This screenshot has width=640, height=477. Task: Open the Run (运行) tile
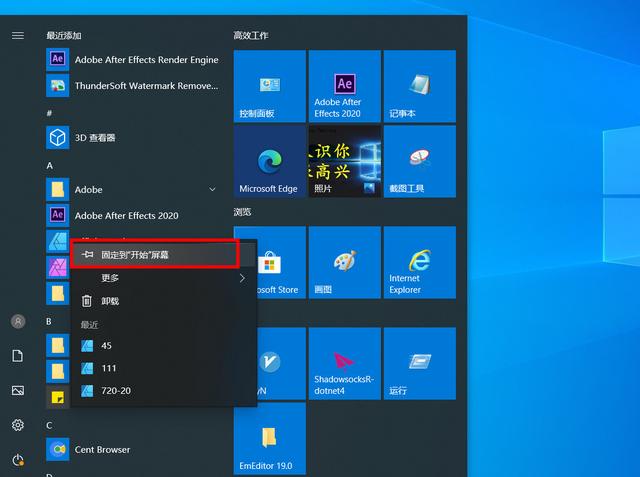pyautogui.click(x=419, y=363)
